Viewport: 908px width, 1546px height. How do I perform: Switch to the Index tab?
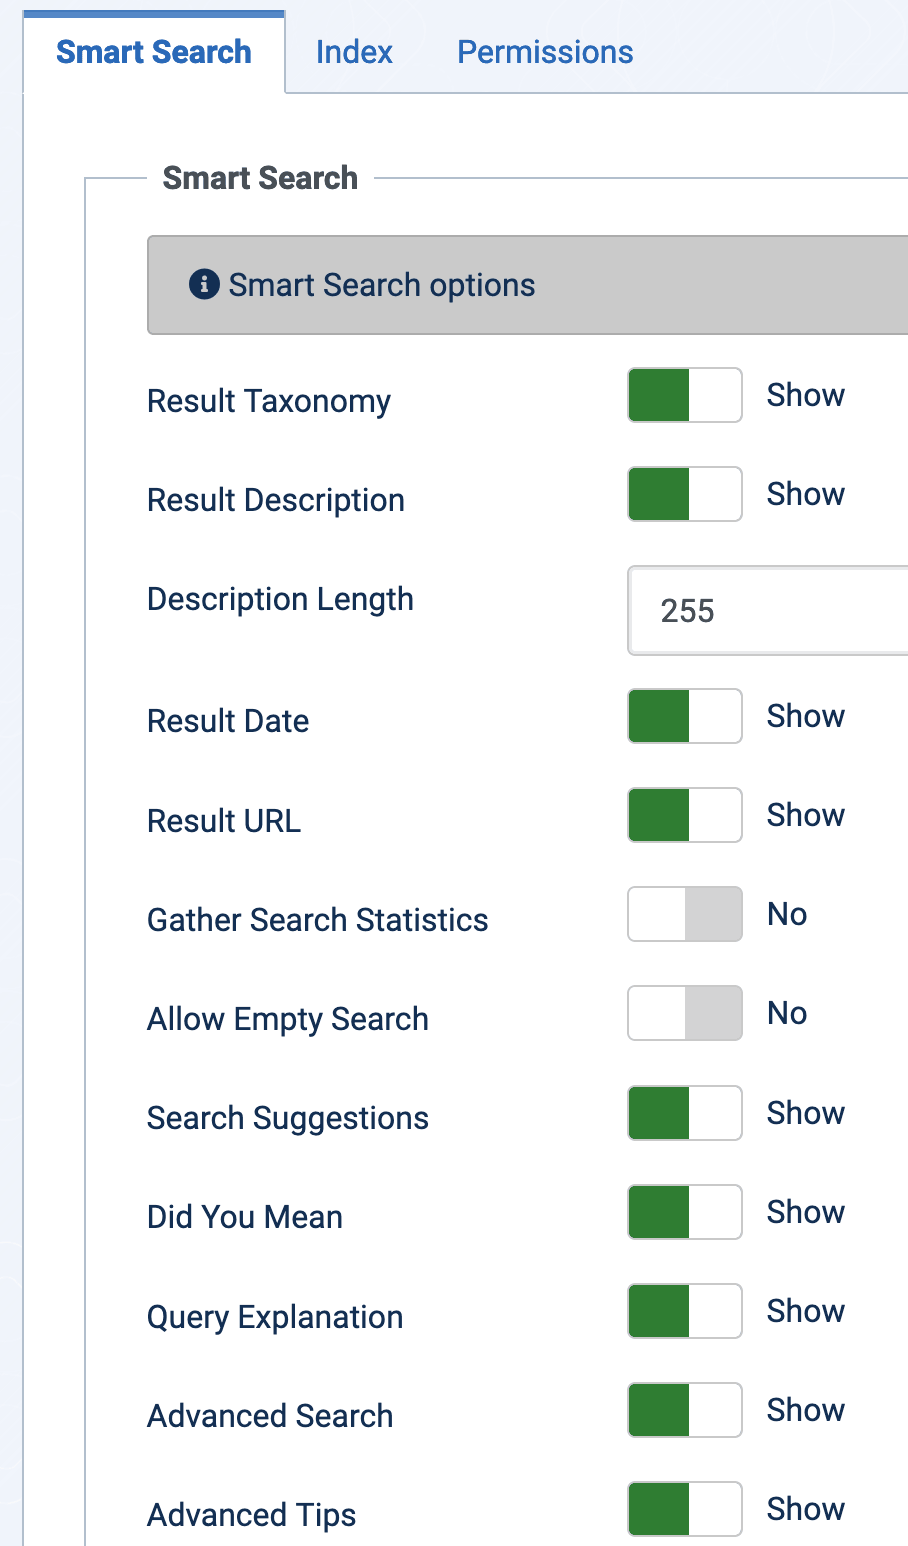tap(354, 52)
